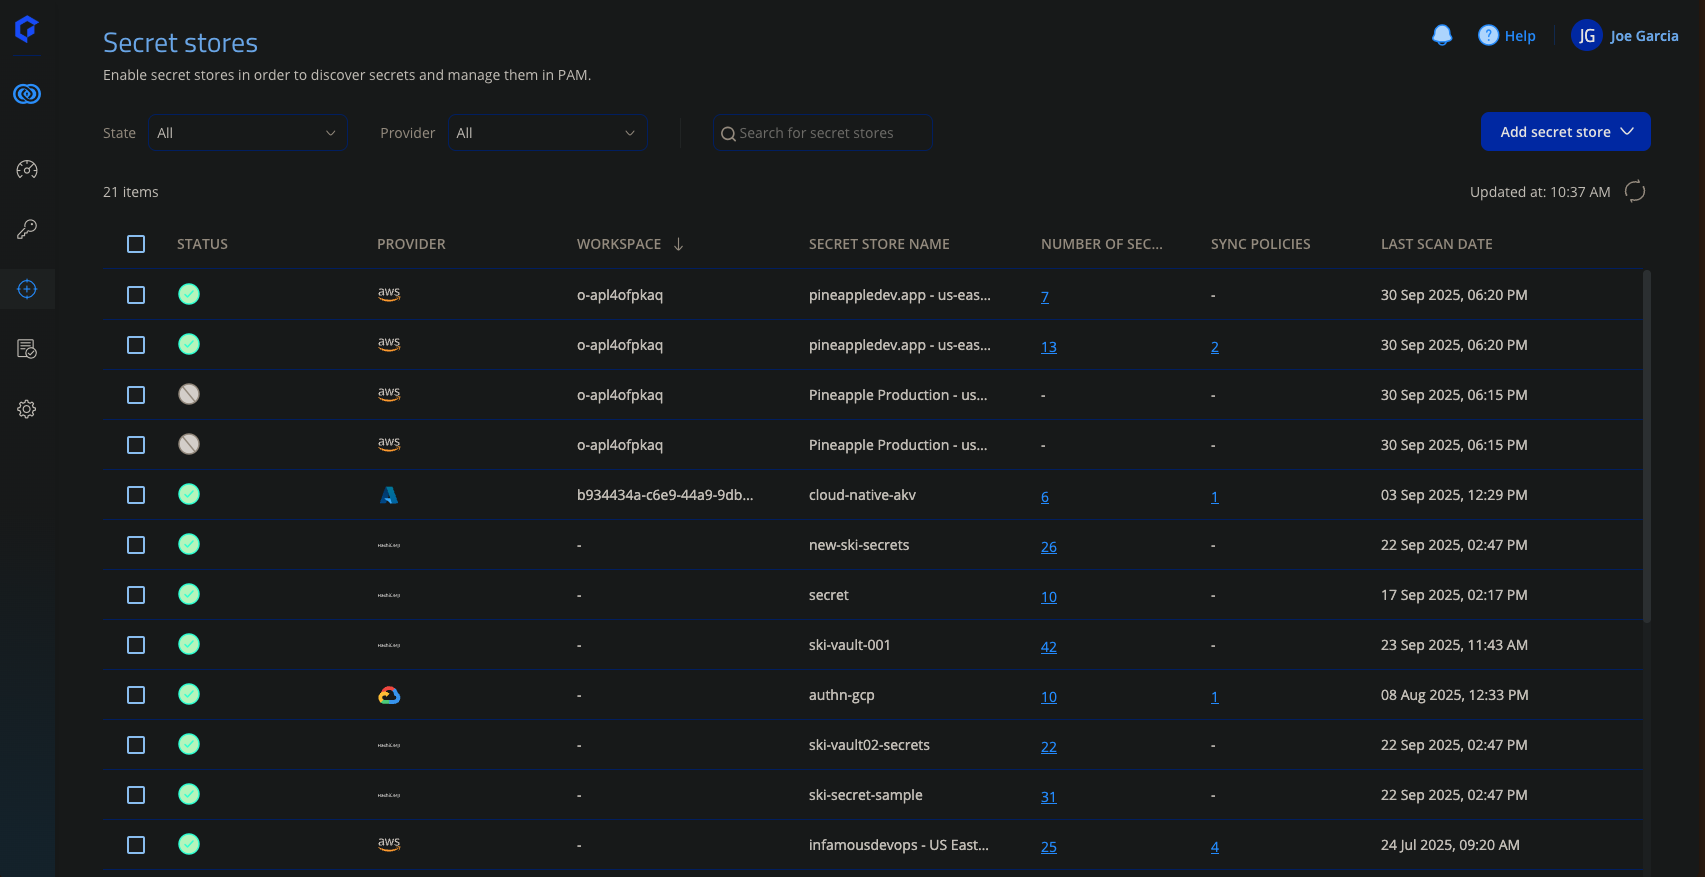
Task: Open the policies document icon in sidebar
Action: tap(27, 349)
